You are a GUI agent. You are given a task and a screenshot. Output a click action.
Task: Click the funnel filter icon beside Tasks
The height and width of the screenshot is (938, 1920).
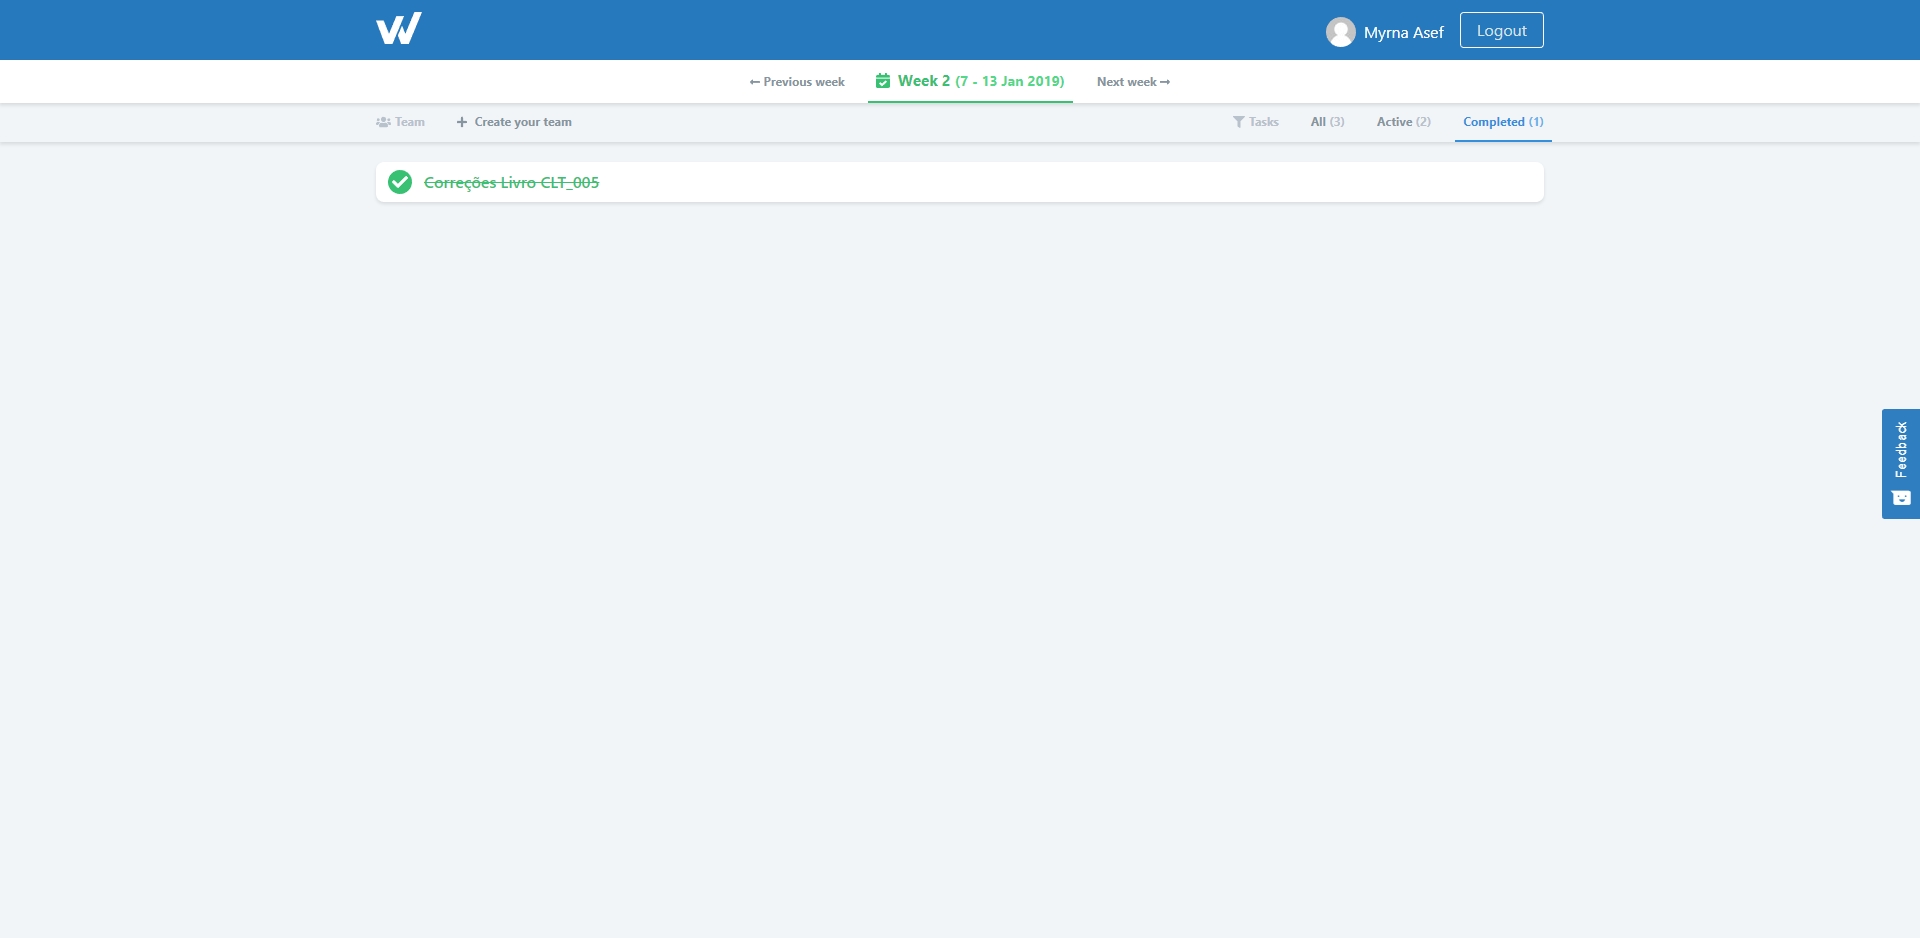1238,122
